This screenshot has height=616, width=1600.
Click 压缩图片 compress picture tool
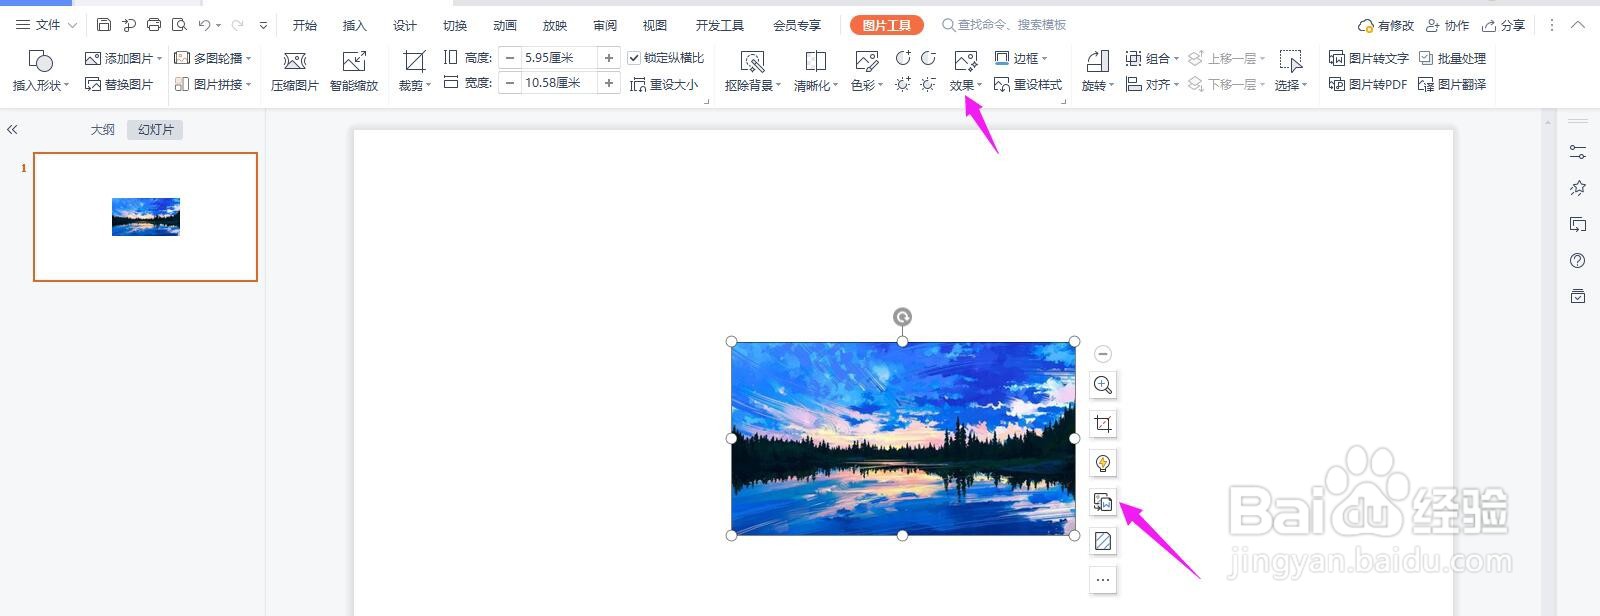coord(294,71)
